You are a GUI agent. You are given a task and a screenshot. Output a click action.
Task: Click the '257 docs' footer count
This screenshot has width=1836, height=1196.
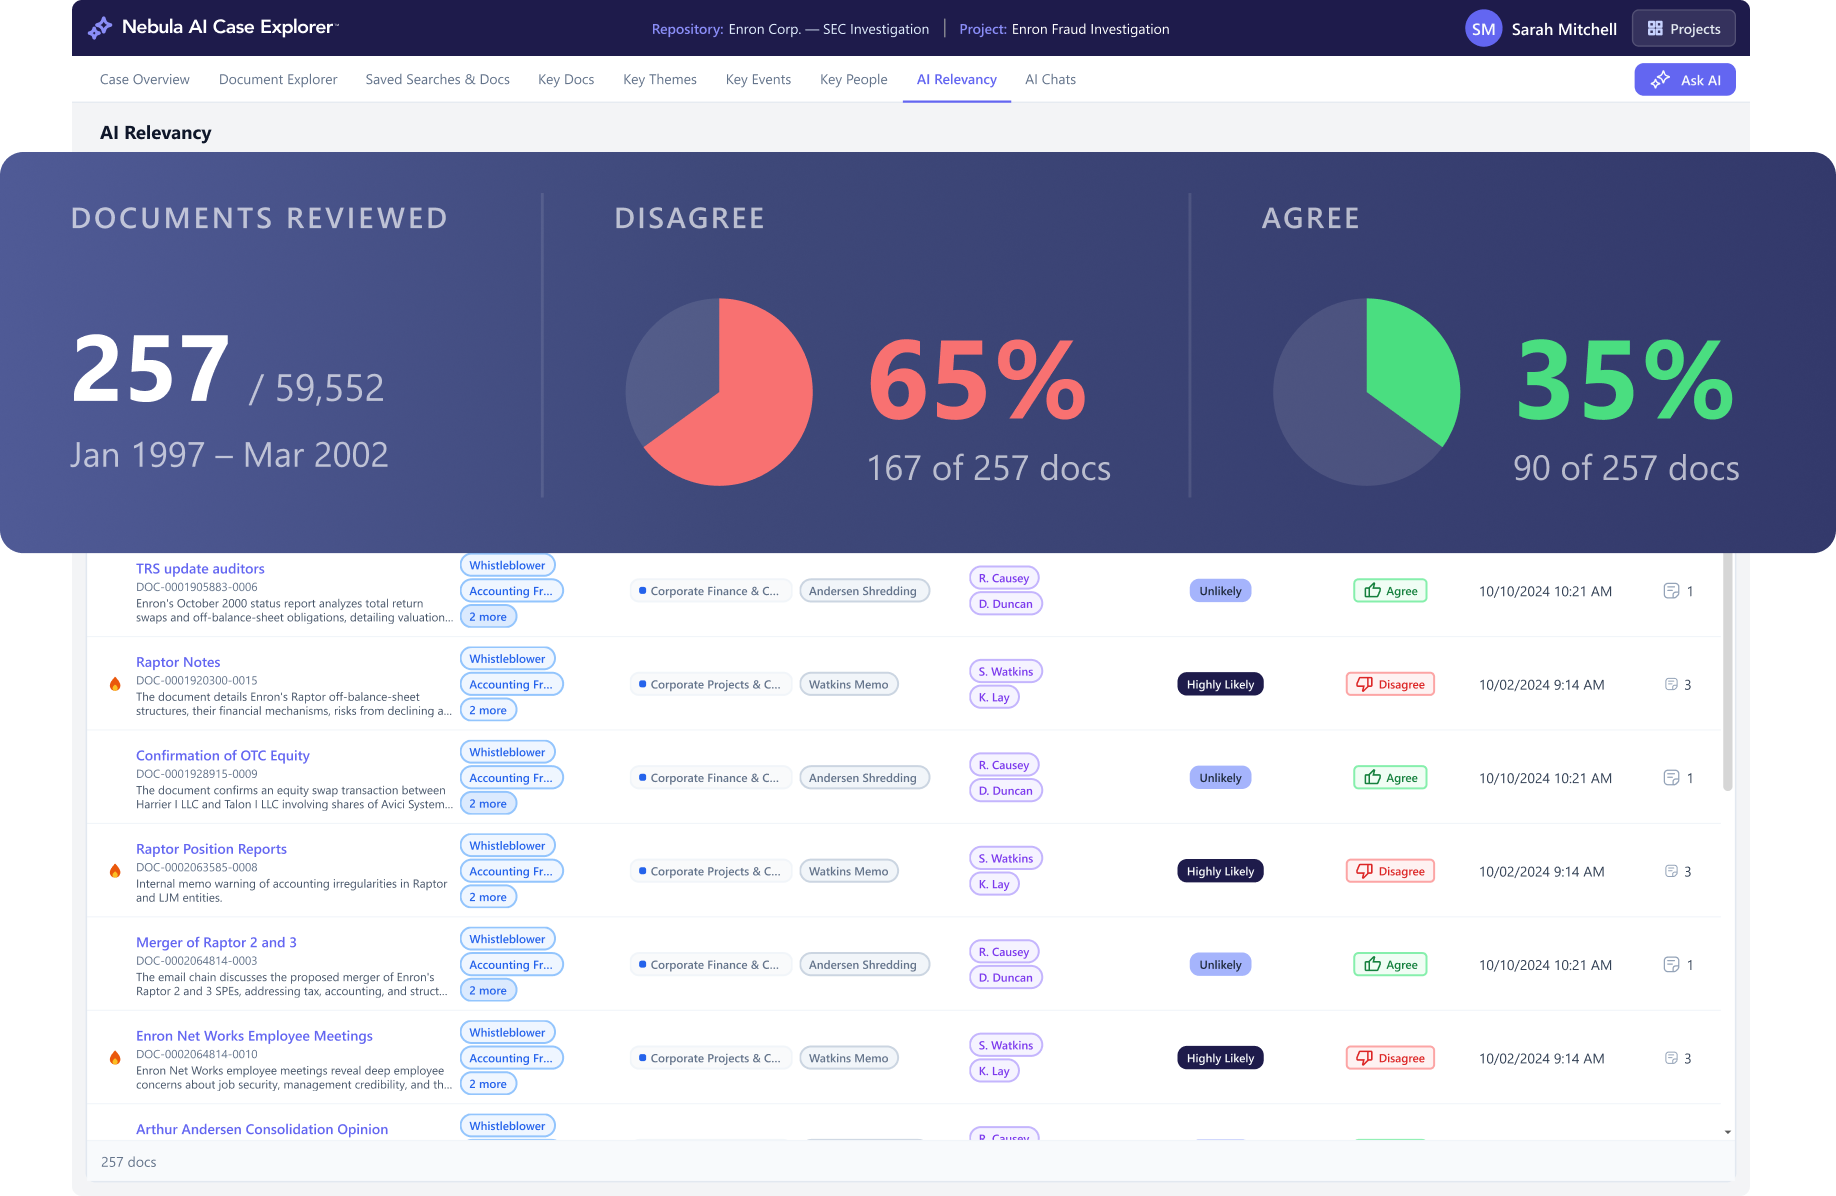(129, 1162)
